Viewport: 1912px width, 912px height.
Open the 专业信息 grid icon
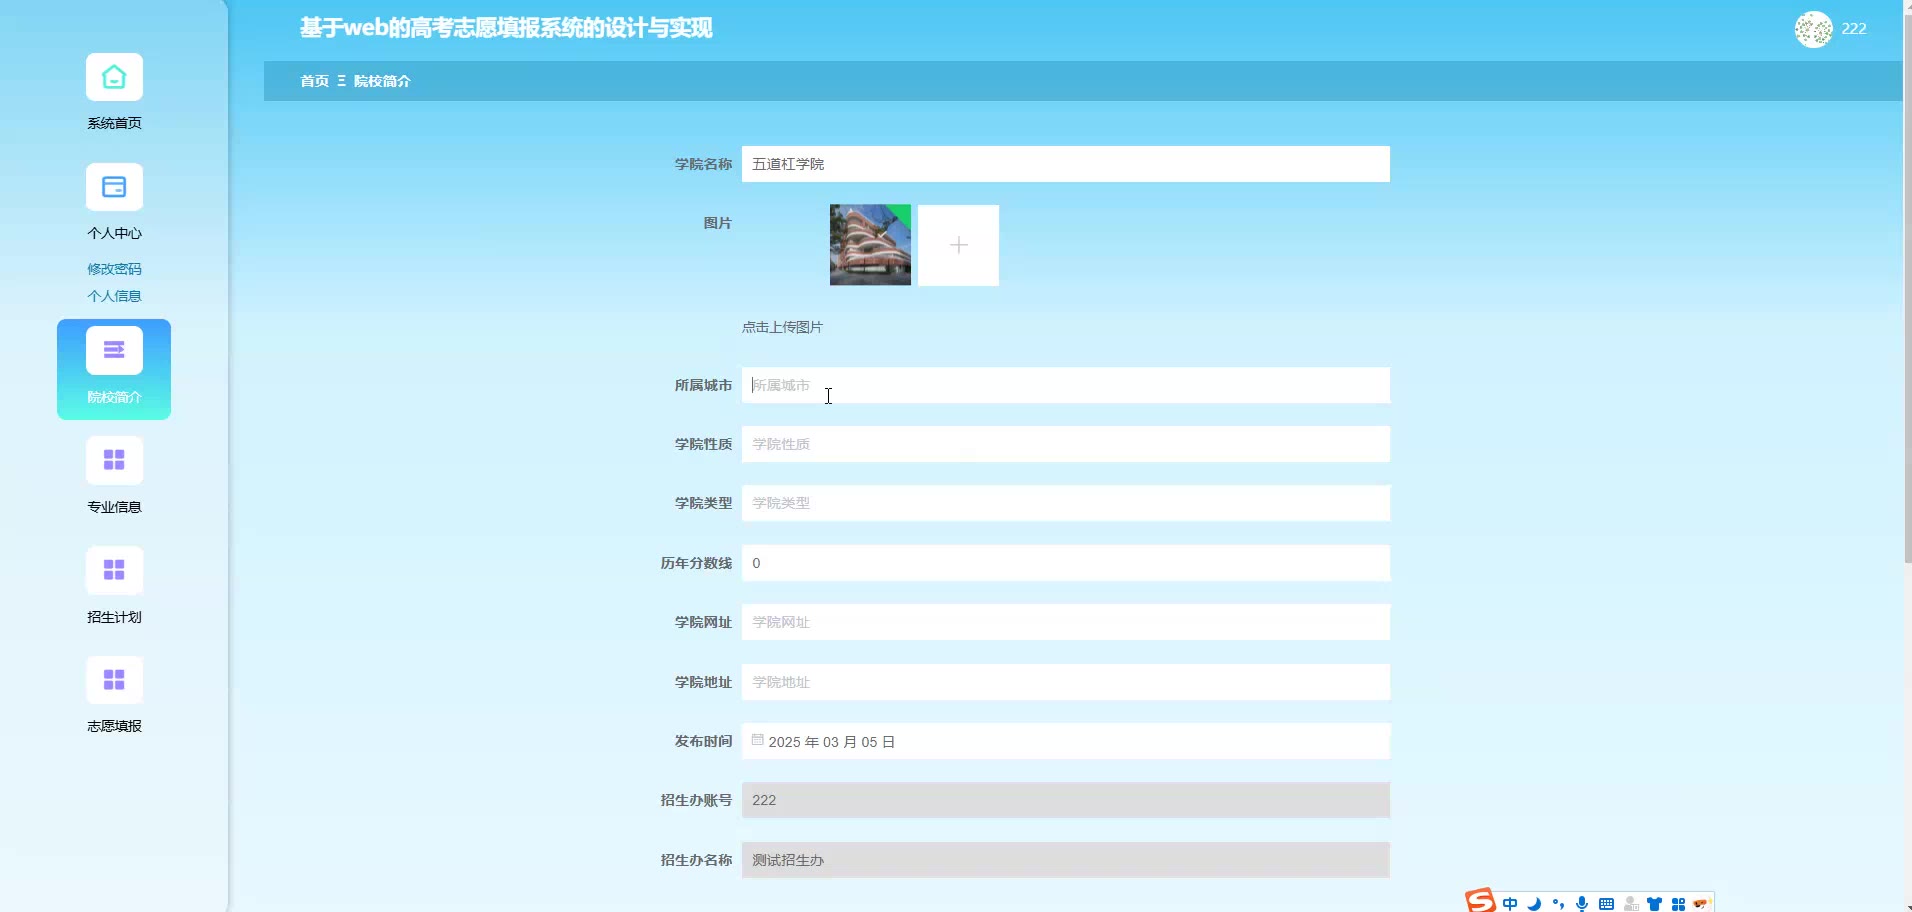pyautogui.click(x=114, y=460)
